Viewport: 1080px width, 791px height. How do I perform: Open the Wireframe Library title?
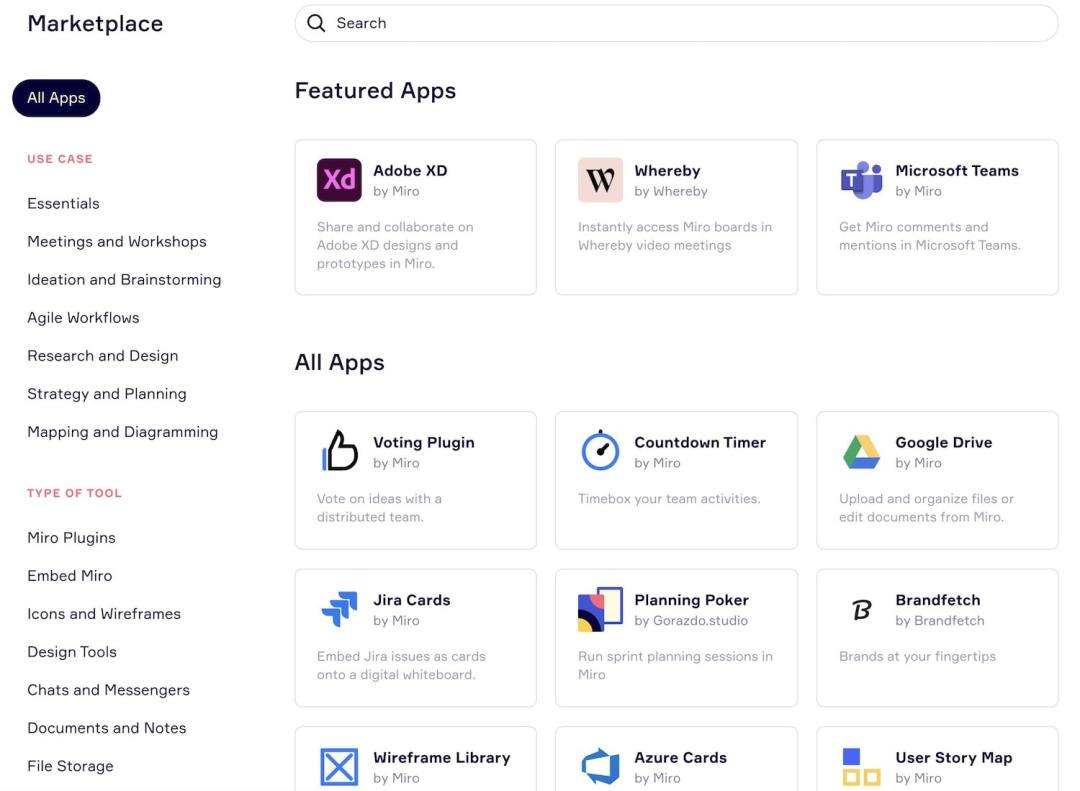pos(442,758)
